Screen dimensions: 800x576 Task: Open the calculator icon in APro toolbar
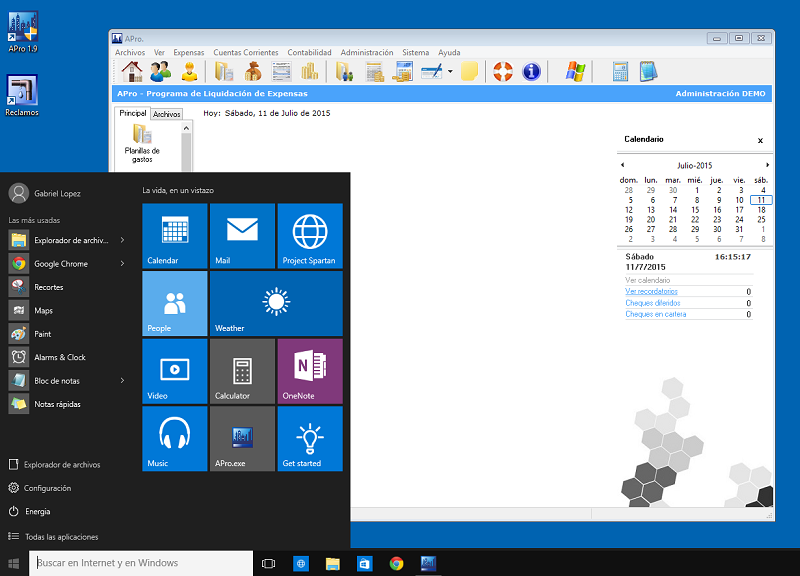click(x=620, y=71)
